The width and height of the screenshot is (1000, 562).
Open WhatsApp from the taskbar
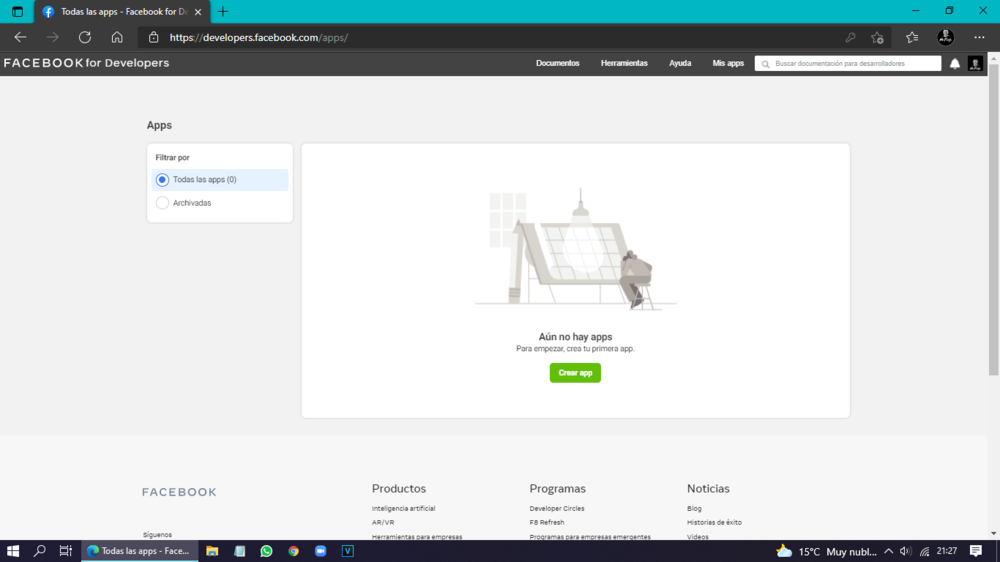click(266, 551)
